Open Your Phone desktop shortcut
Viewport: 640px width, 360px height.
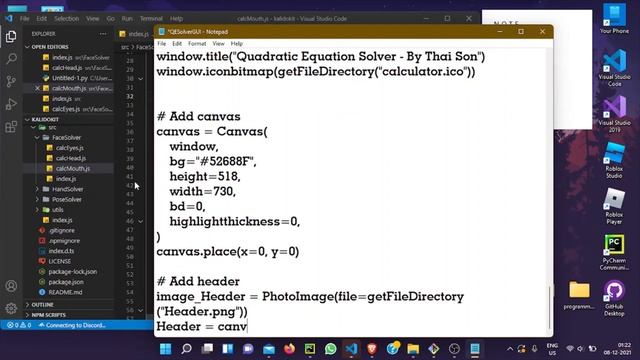(x=614, y=18)
